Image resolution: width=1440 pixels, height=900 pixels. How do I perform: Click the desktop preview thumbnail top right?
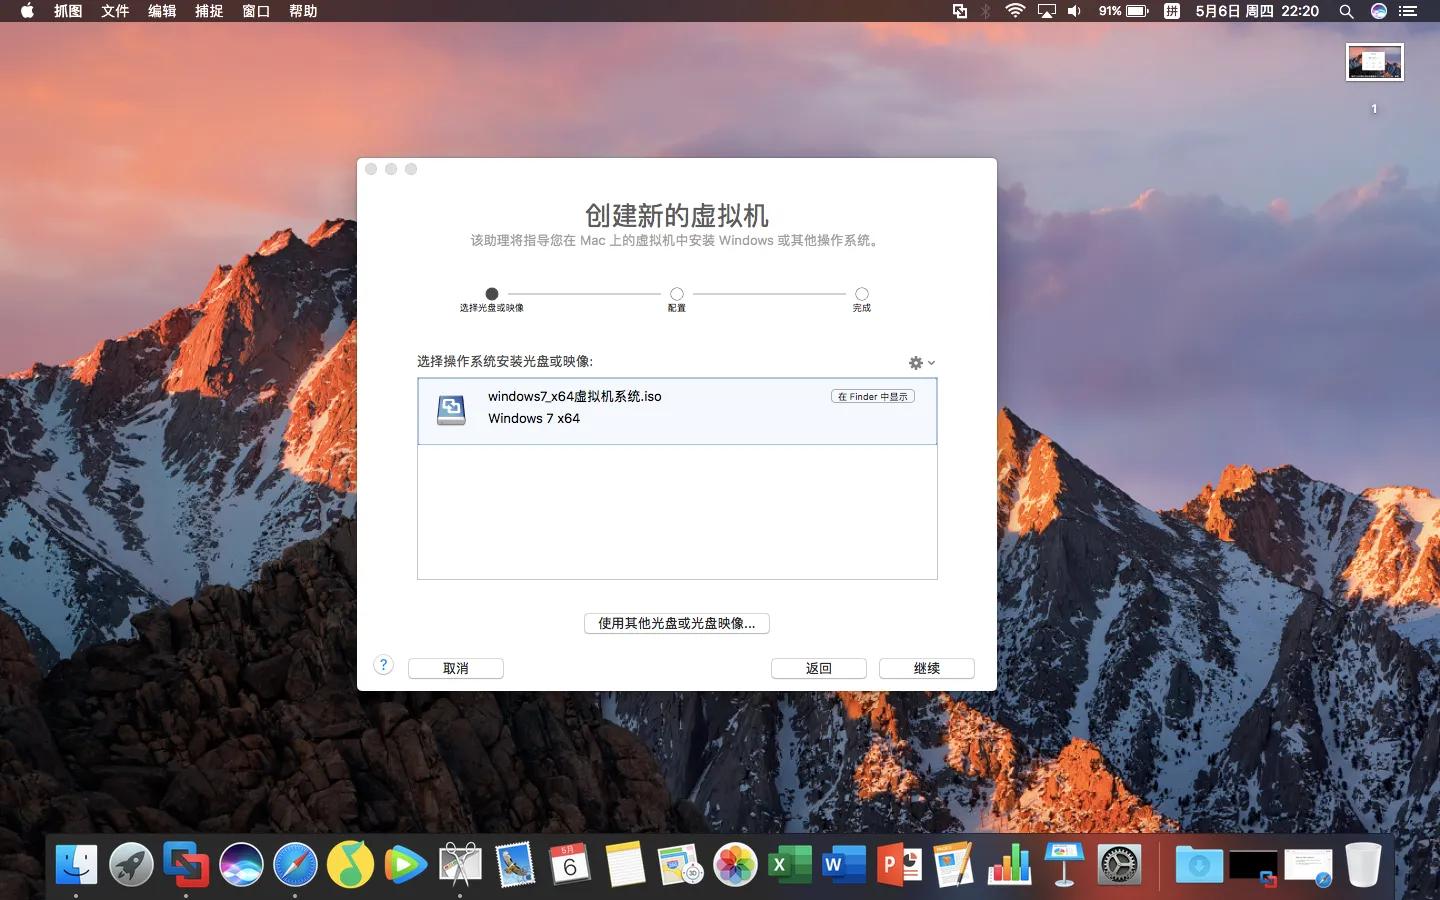[x=1374, y=61]
